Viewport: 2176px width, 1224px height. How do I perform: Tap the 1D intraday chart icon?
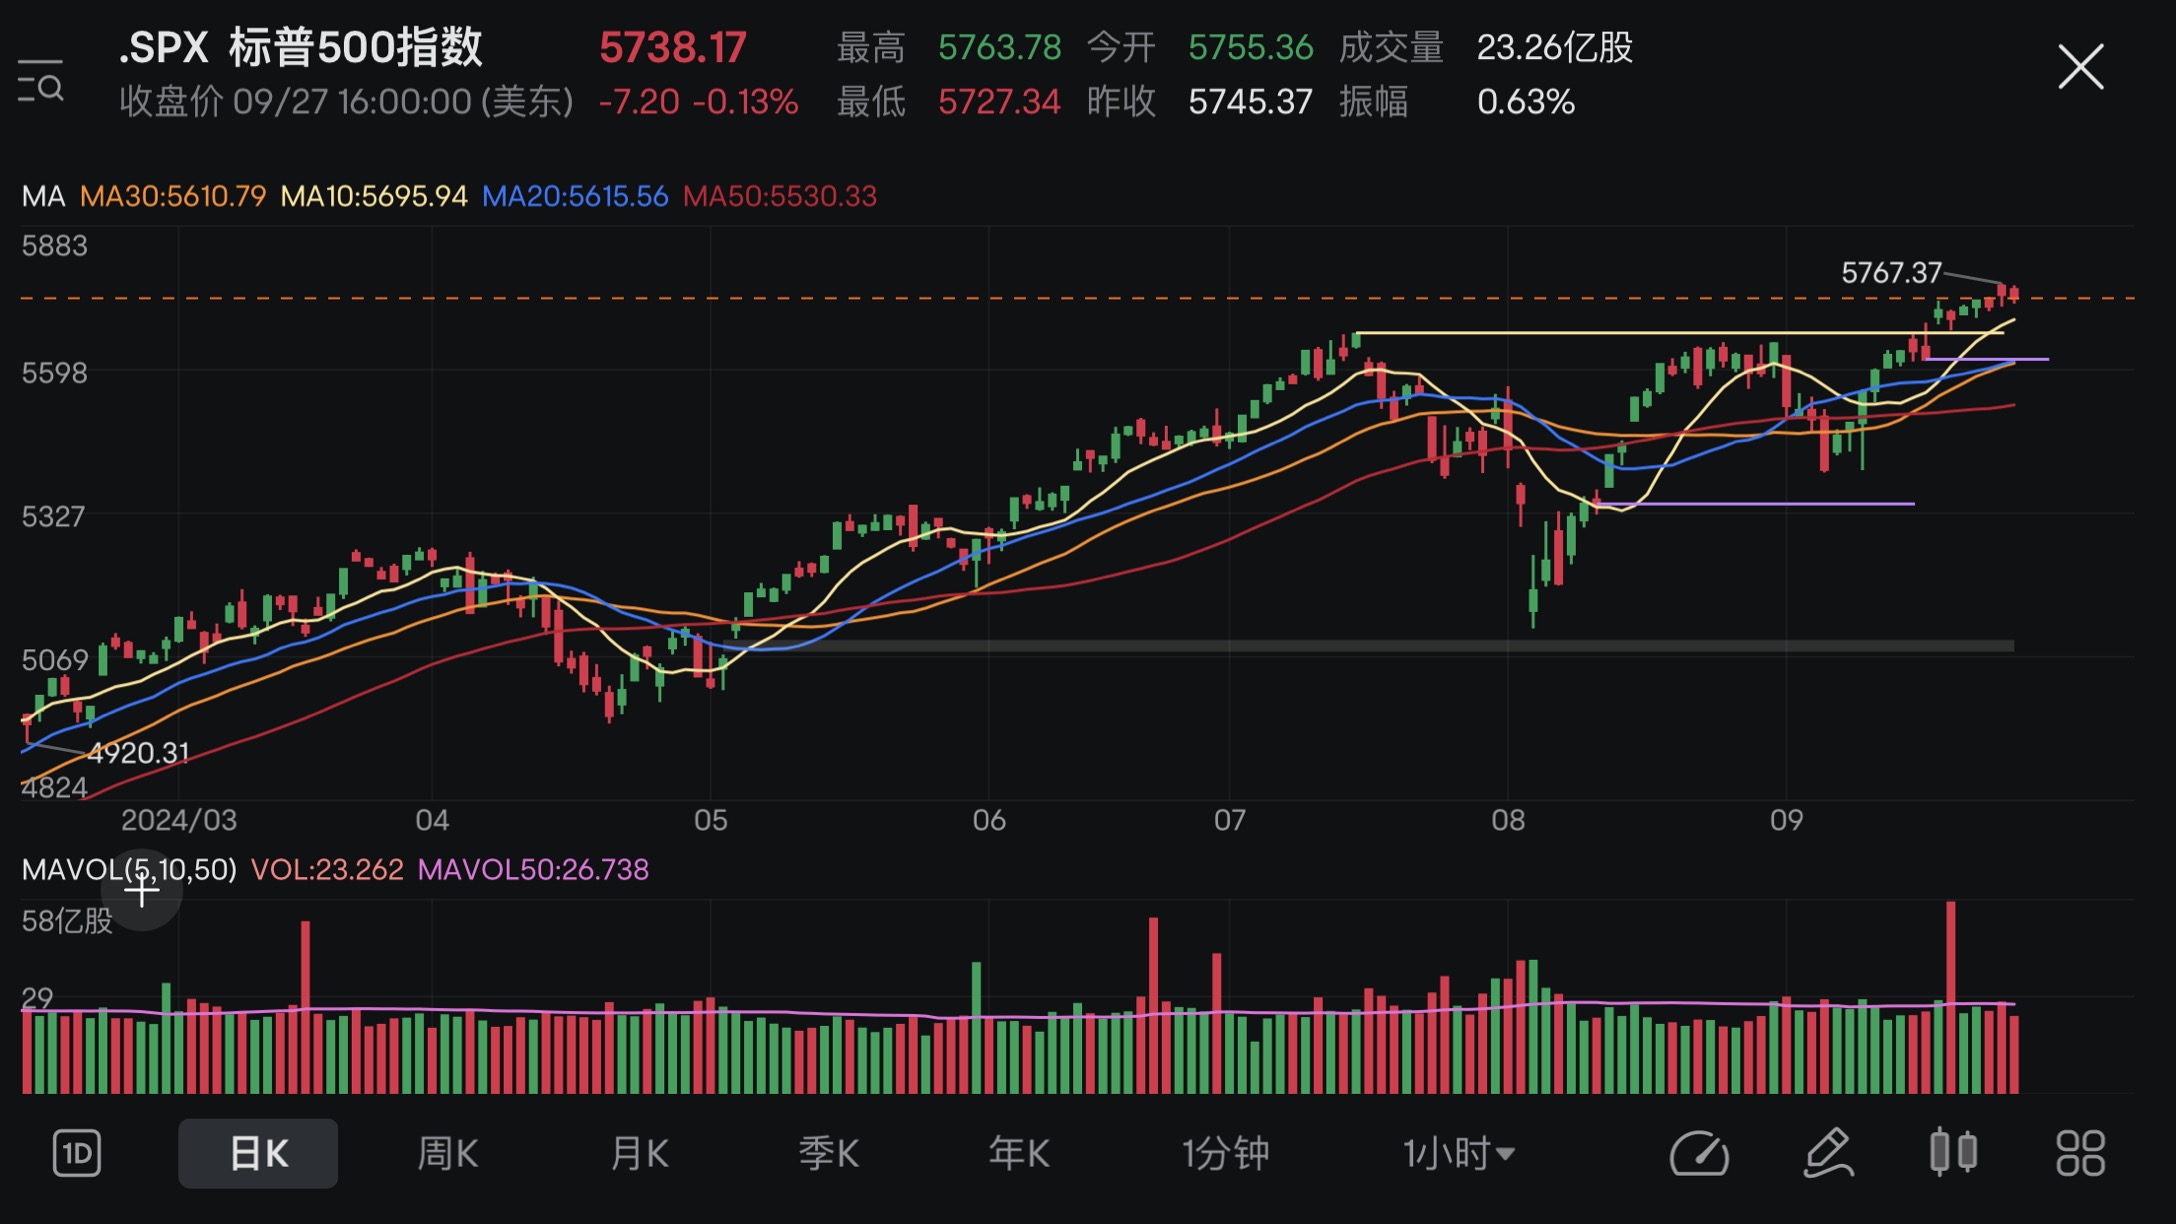click(77, 1153)
